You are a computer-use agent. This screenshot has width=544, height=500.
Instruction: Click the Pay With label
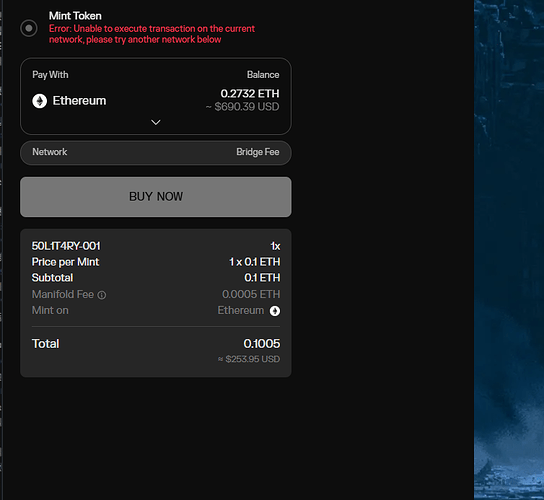50,75
